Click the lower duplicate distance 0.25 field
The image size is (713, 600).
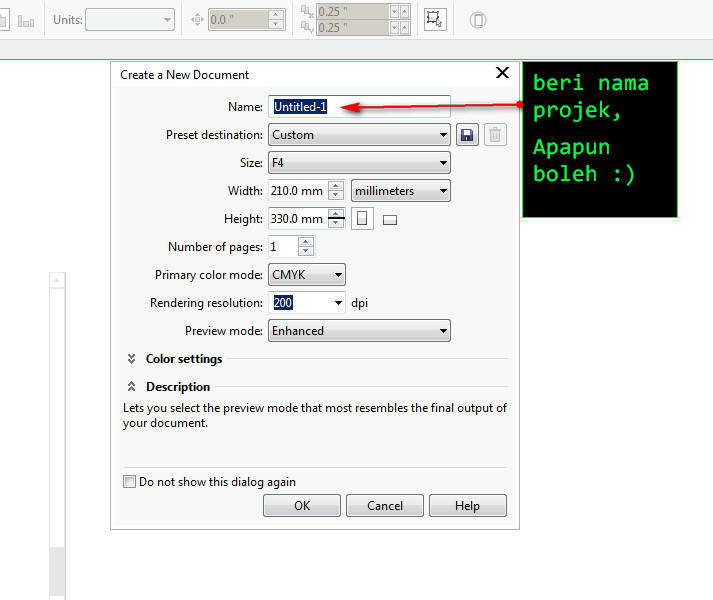click(x=353, y=28)
